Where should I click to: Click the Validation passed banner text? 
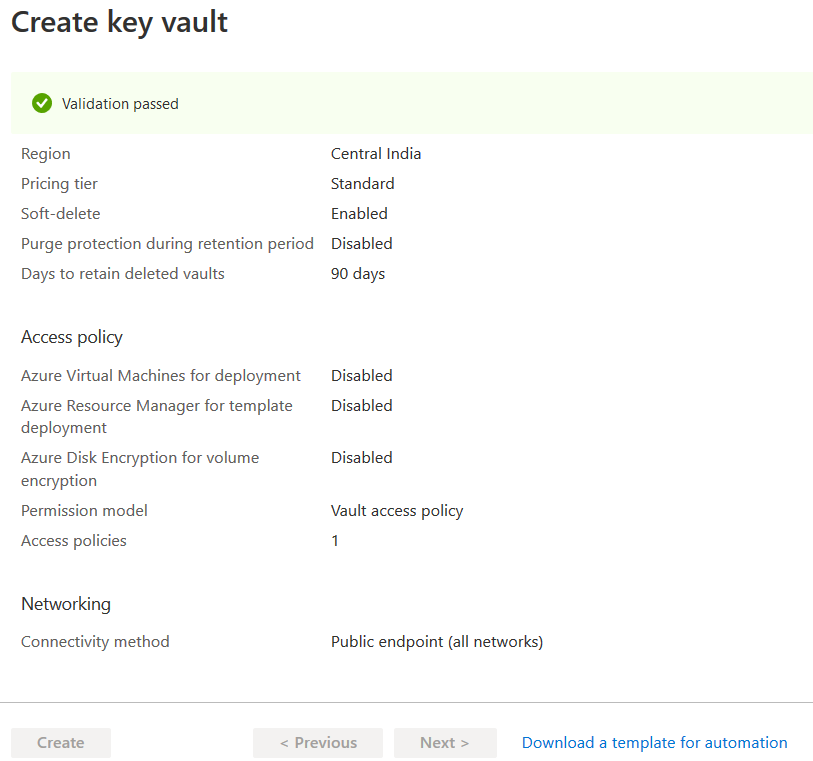tap(120, 104)
